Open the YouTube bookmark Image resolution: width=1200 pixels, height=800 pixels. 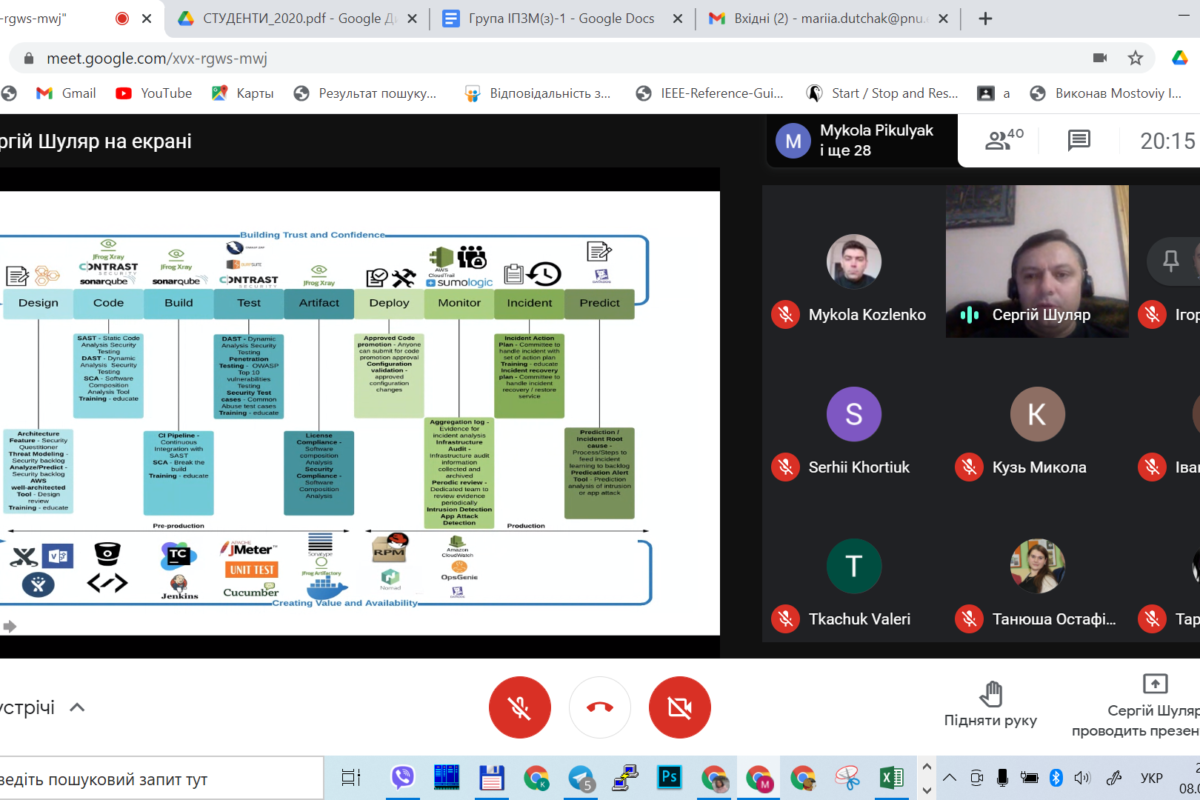[154, 93]
